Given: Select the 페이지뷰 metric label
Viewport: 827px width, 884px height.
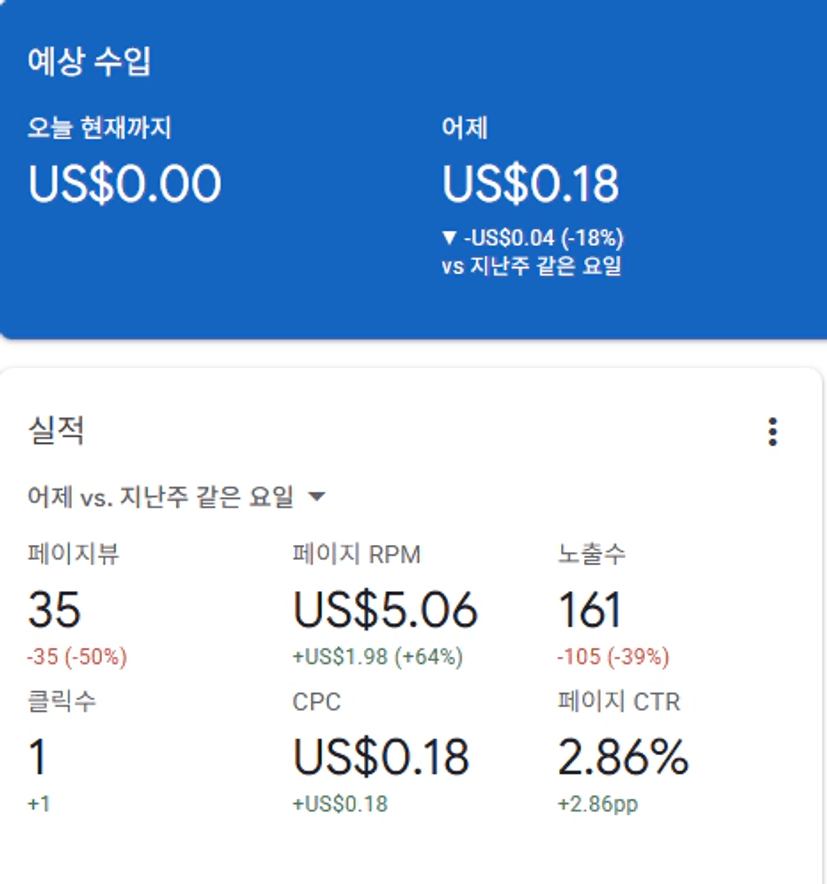Looking at the screenshot, I should [x=73, y=554].
